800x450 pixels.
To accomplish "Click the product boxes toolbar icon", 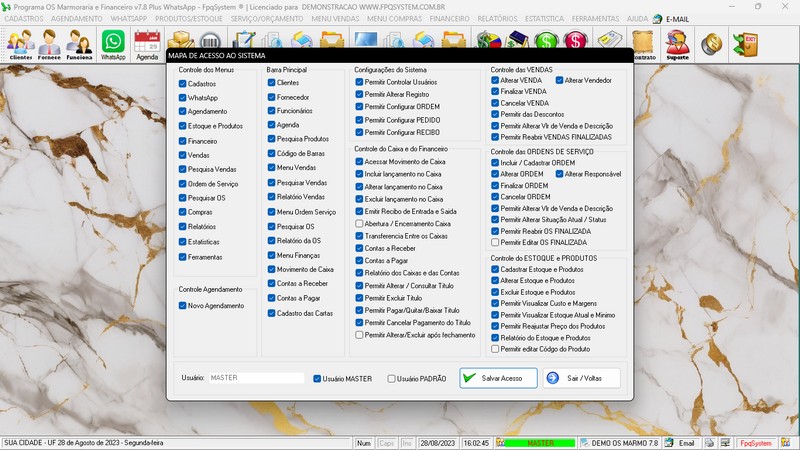I will point(181,40).
